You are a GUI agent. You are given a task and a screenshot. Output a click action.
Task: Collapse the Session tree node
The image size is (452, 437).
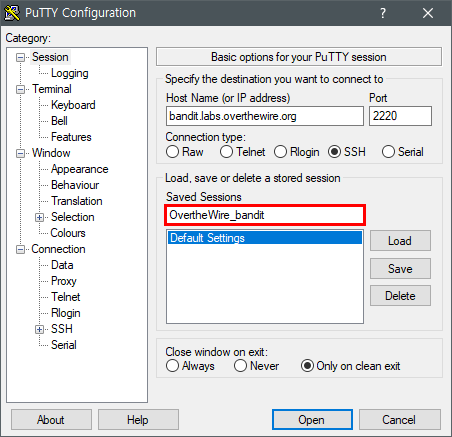tap(20, 57)
